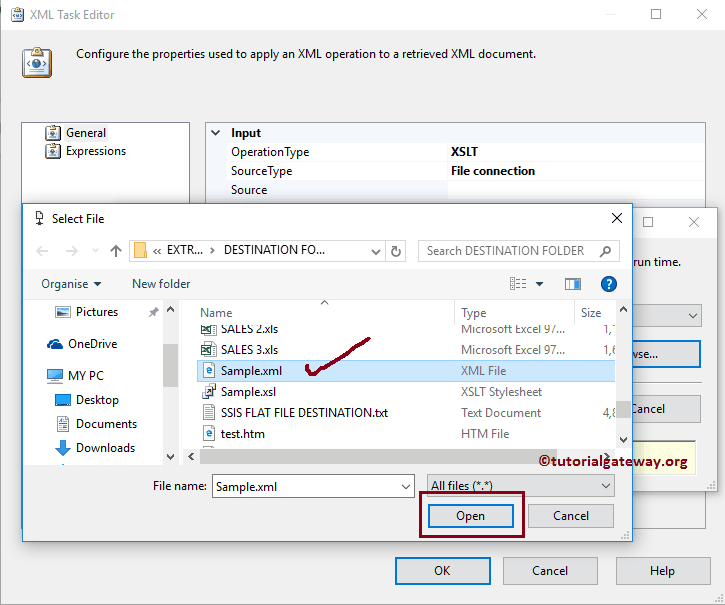
Task: Click the Sample.xml file icon
Action: click(x=209, y=370)
